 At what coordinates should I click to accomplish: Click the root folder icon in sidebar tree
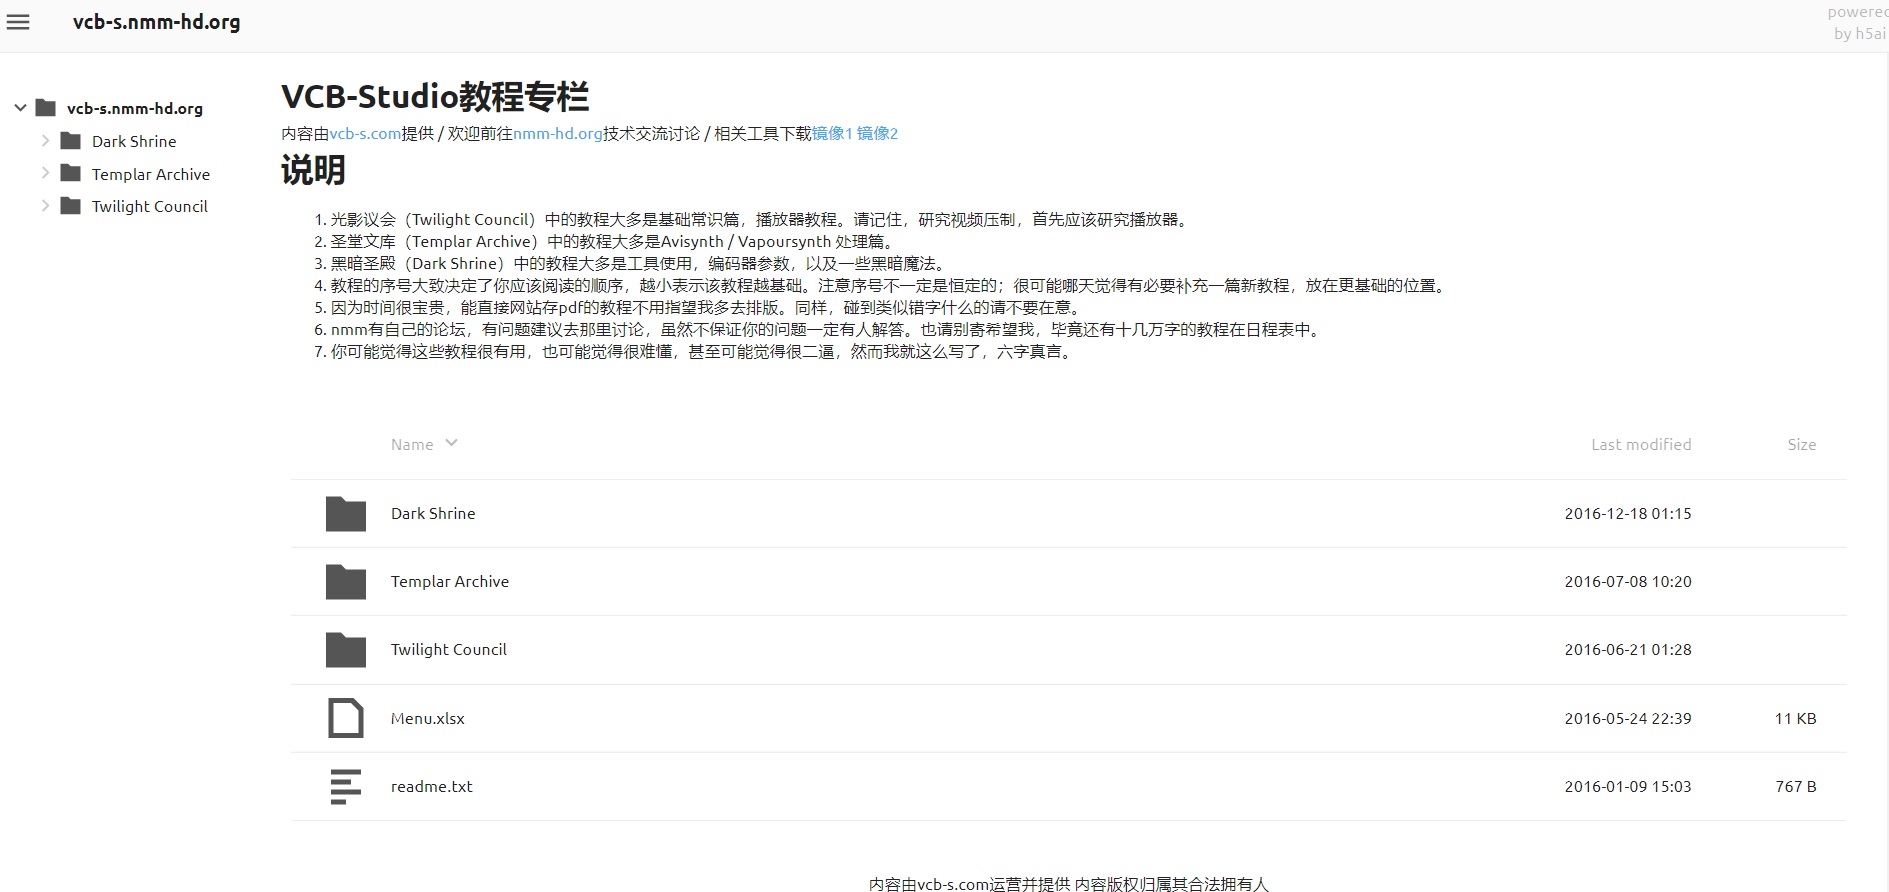[x=46, y=108]
